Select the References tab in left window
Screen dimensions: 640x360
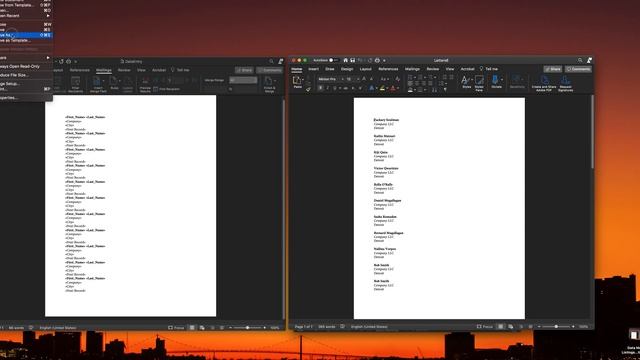pyautogui.click(x=80, y=70)
